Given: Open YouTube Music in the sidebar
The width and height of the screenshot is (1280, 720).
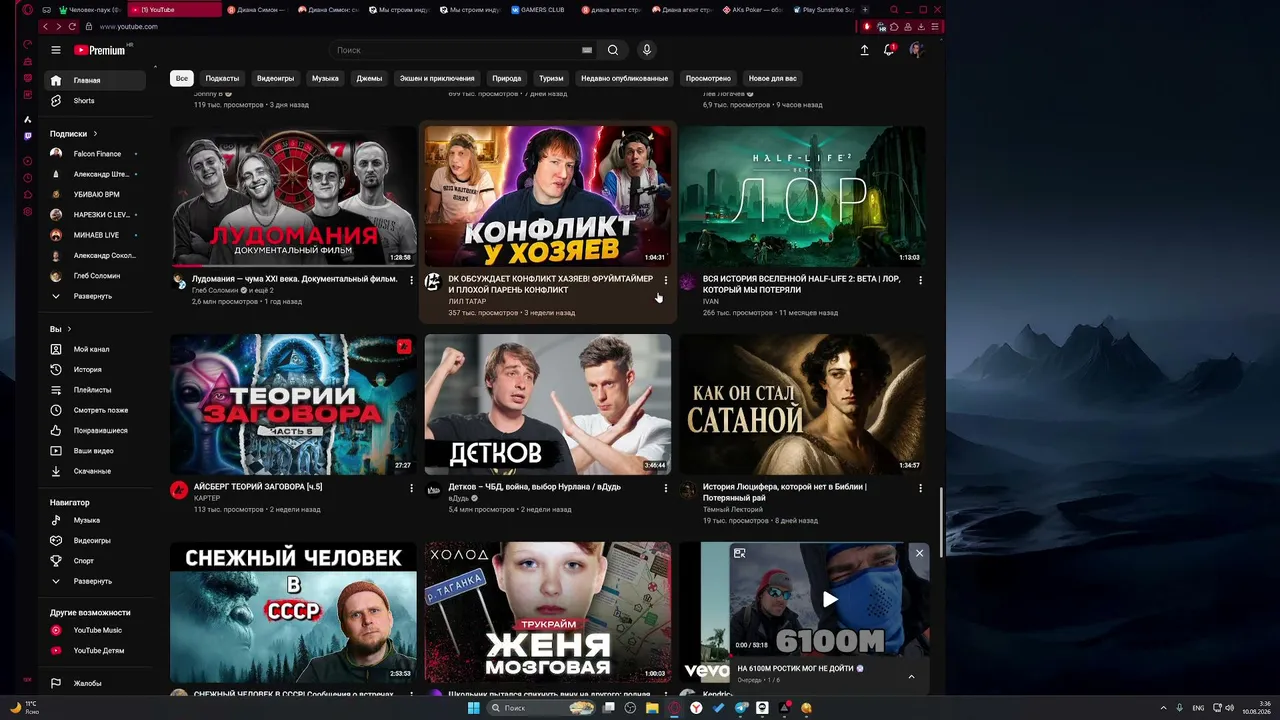Looking at the screenshot, I should coord(96,630).
